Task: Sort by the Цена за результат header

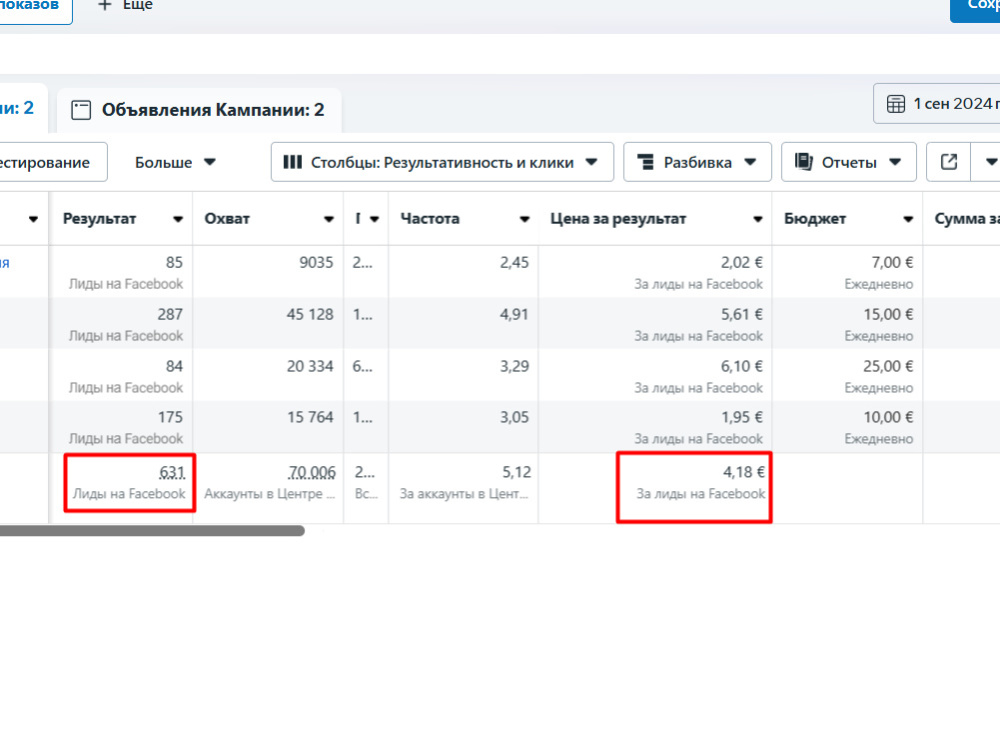Action: [x=618, y=219]
